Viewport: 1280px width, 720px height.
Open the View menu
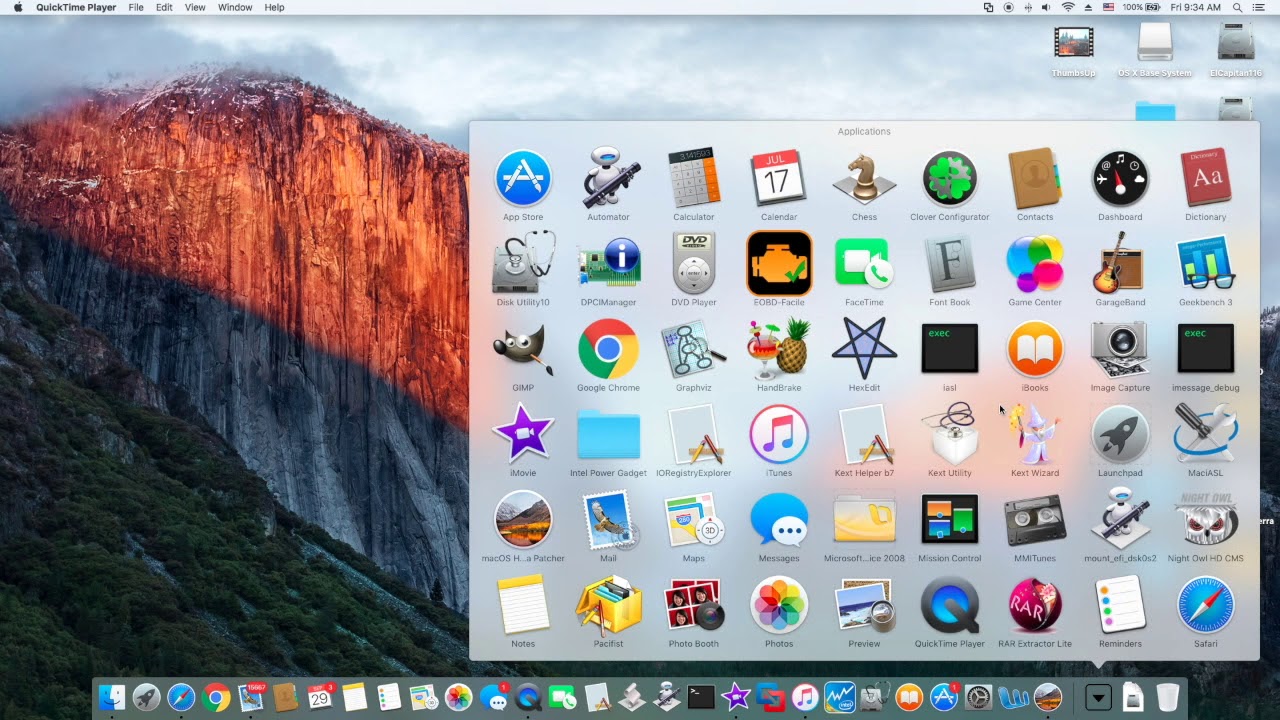pyautogui.click(x=195, y=7)
